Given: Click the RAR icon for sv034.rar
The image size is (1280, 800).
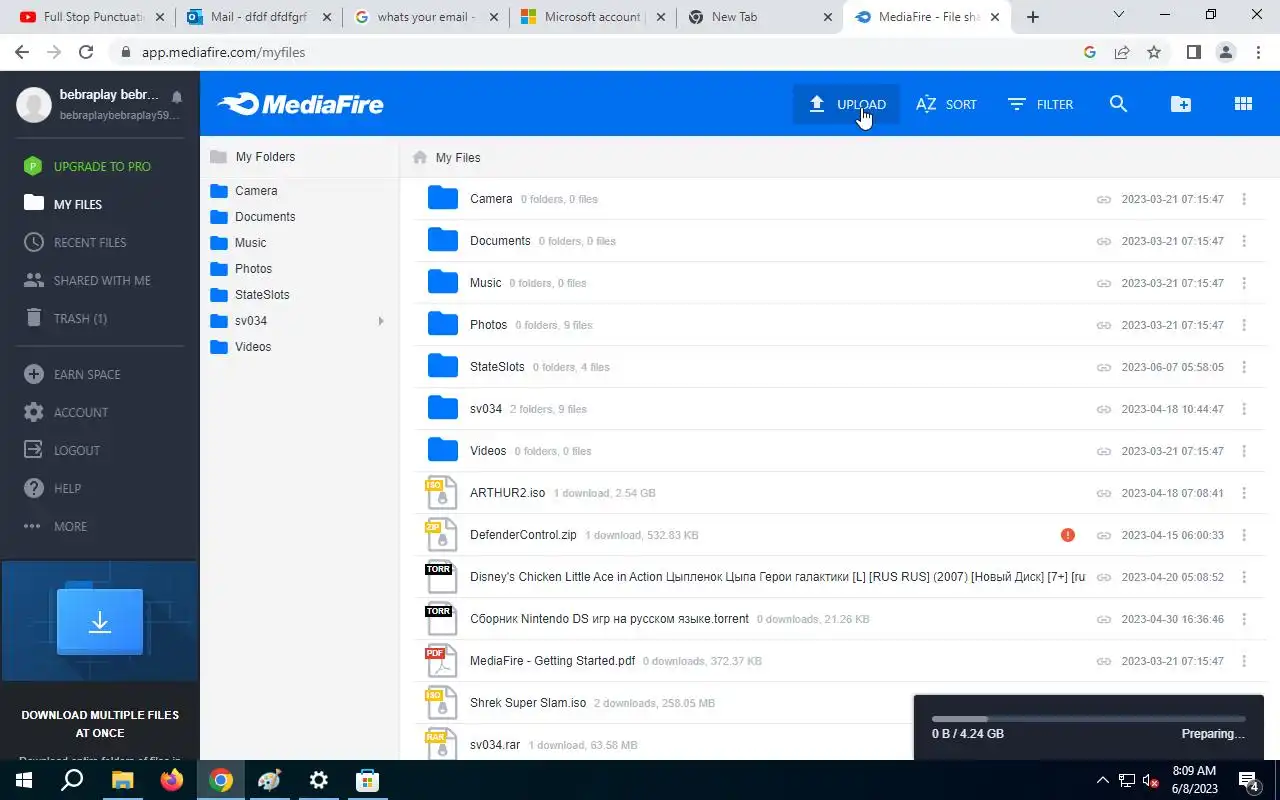Looking at the screenshot, I should [x=441, y=745].
